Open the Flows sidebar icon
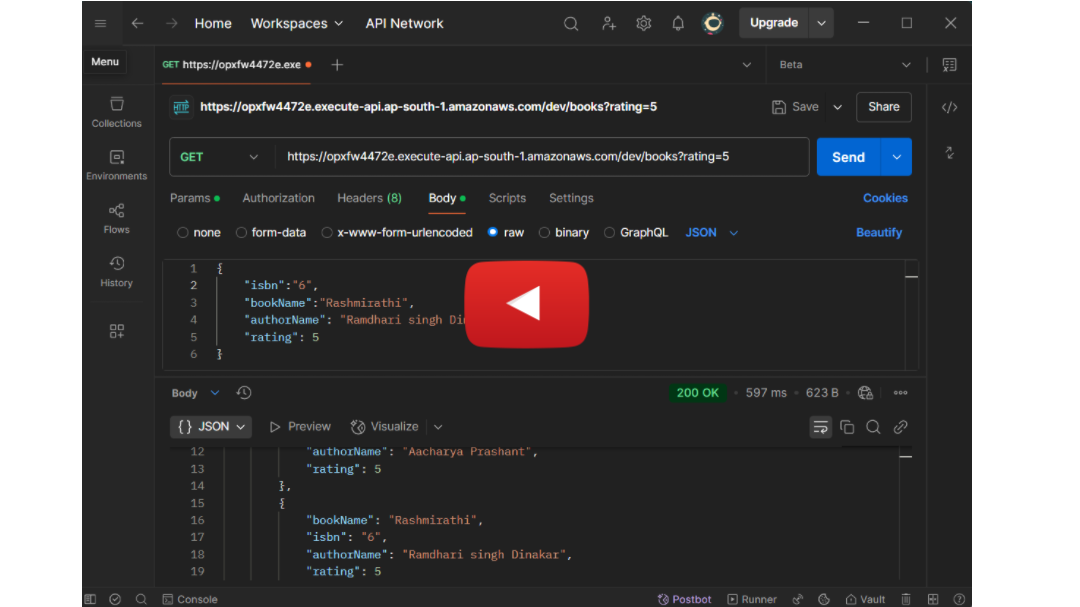This screenshot has width=1080, height=607. (x=116, y=218)
